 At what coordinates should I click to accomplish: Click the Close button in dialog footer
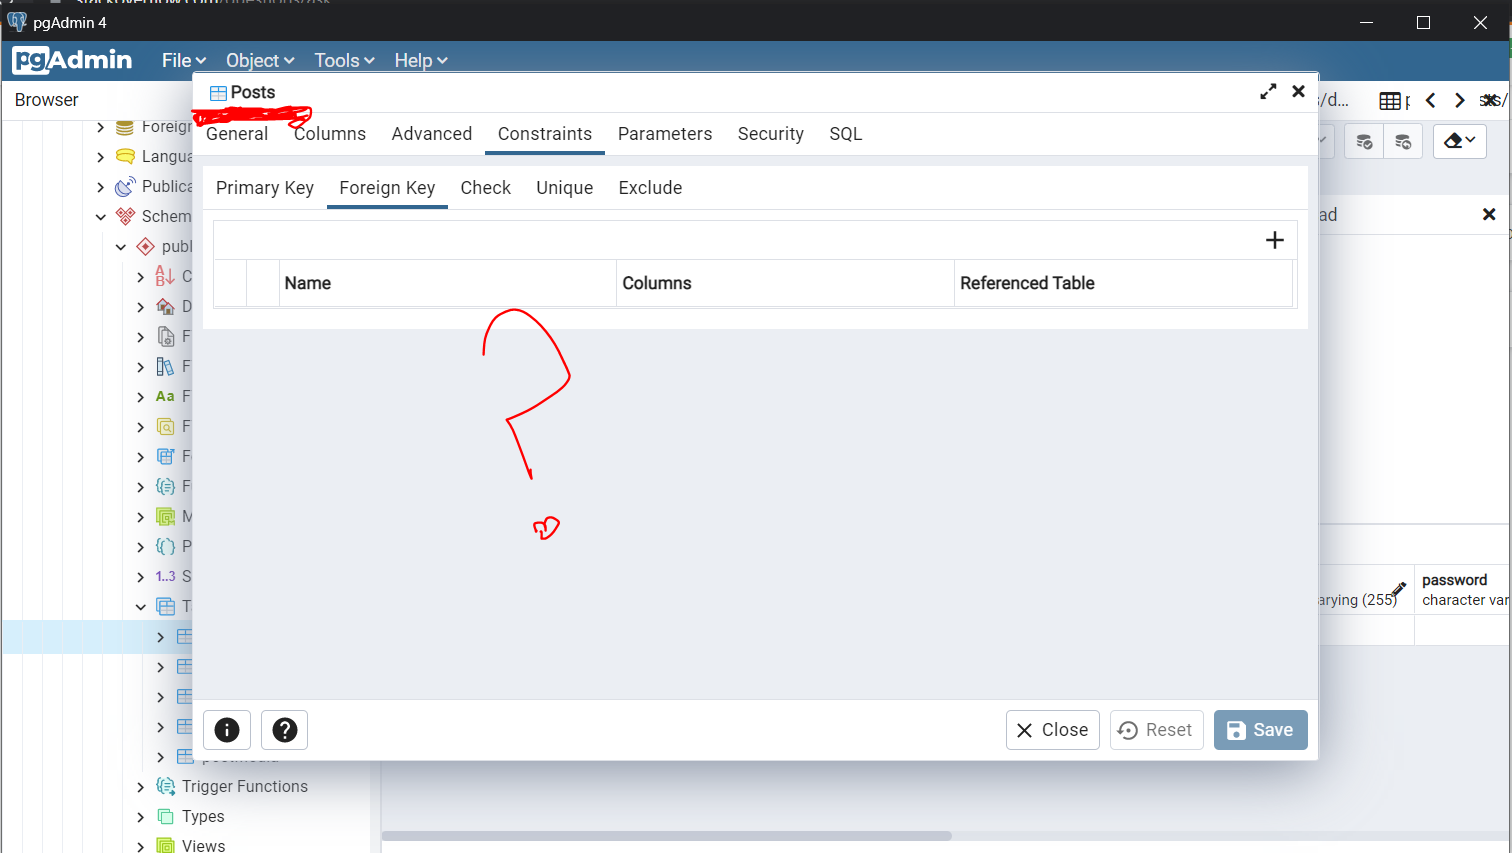tap(1053, 730)
